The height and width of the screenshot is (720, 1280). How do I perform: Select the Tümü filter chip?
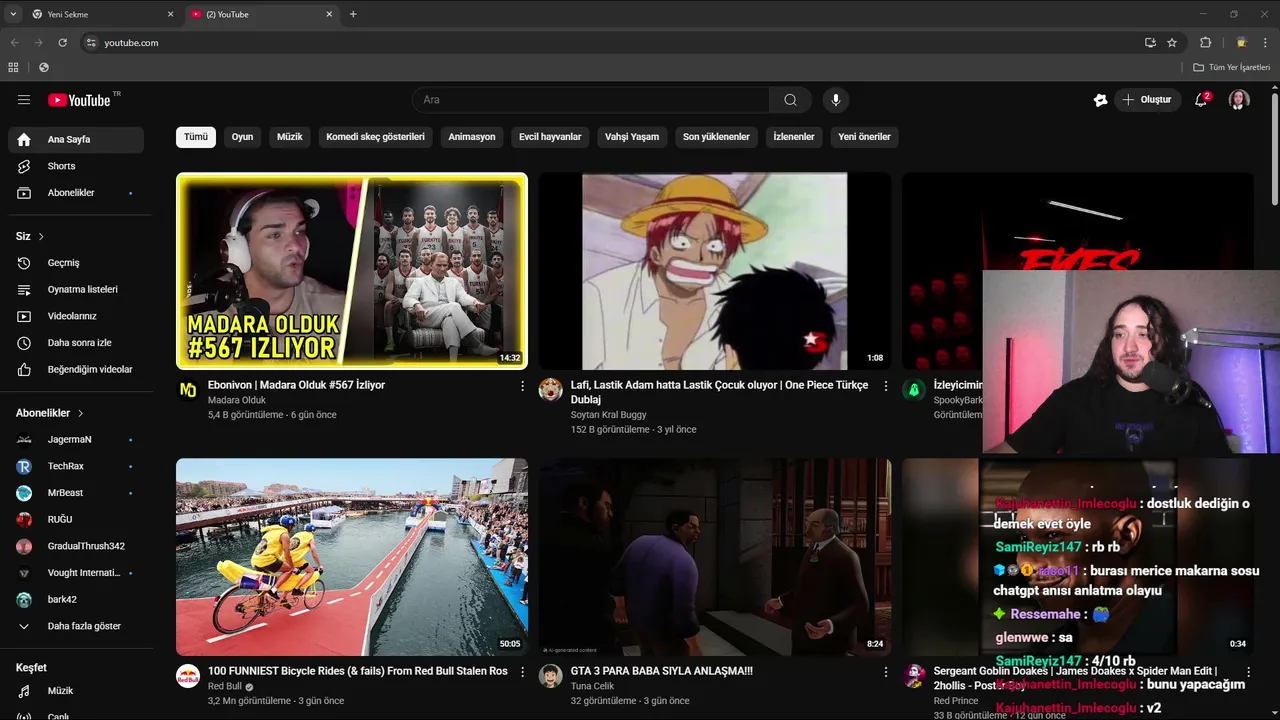point(196,137)
